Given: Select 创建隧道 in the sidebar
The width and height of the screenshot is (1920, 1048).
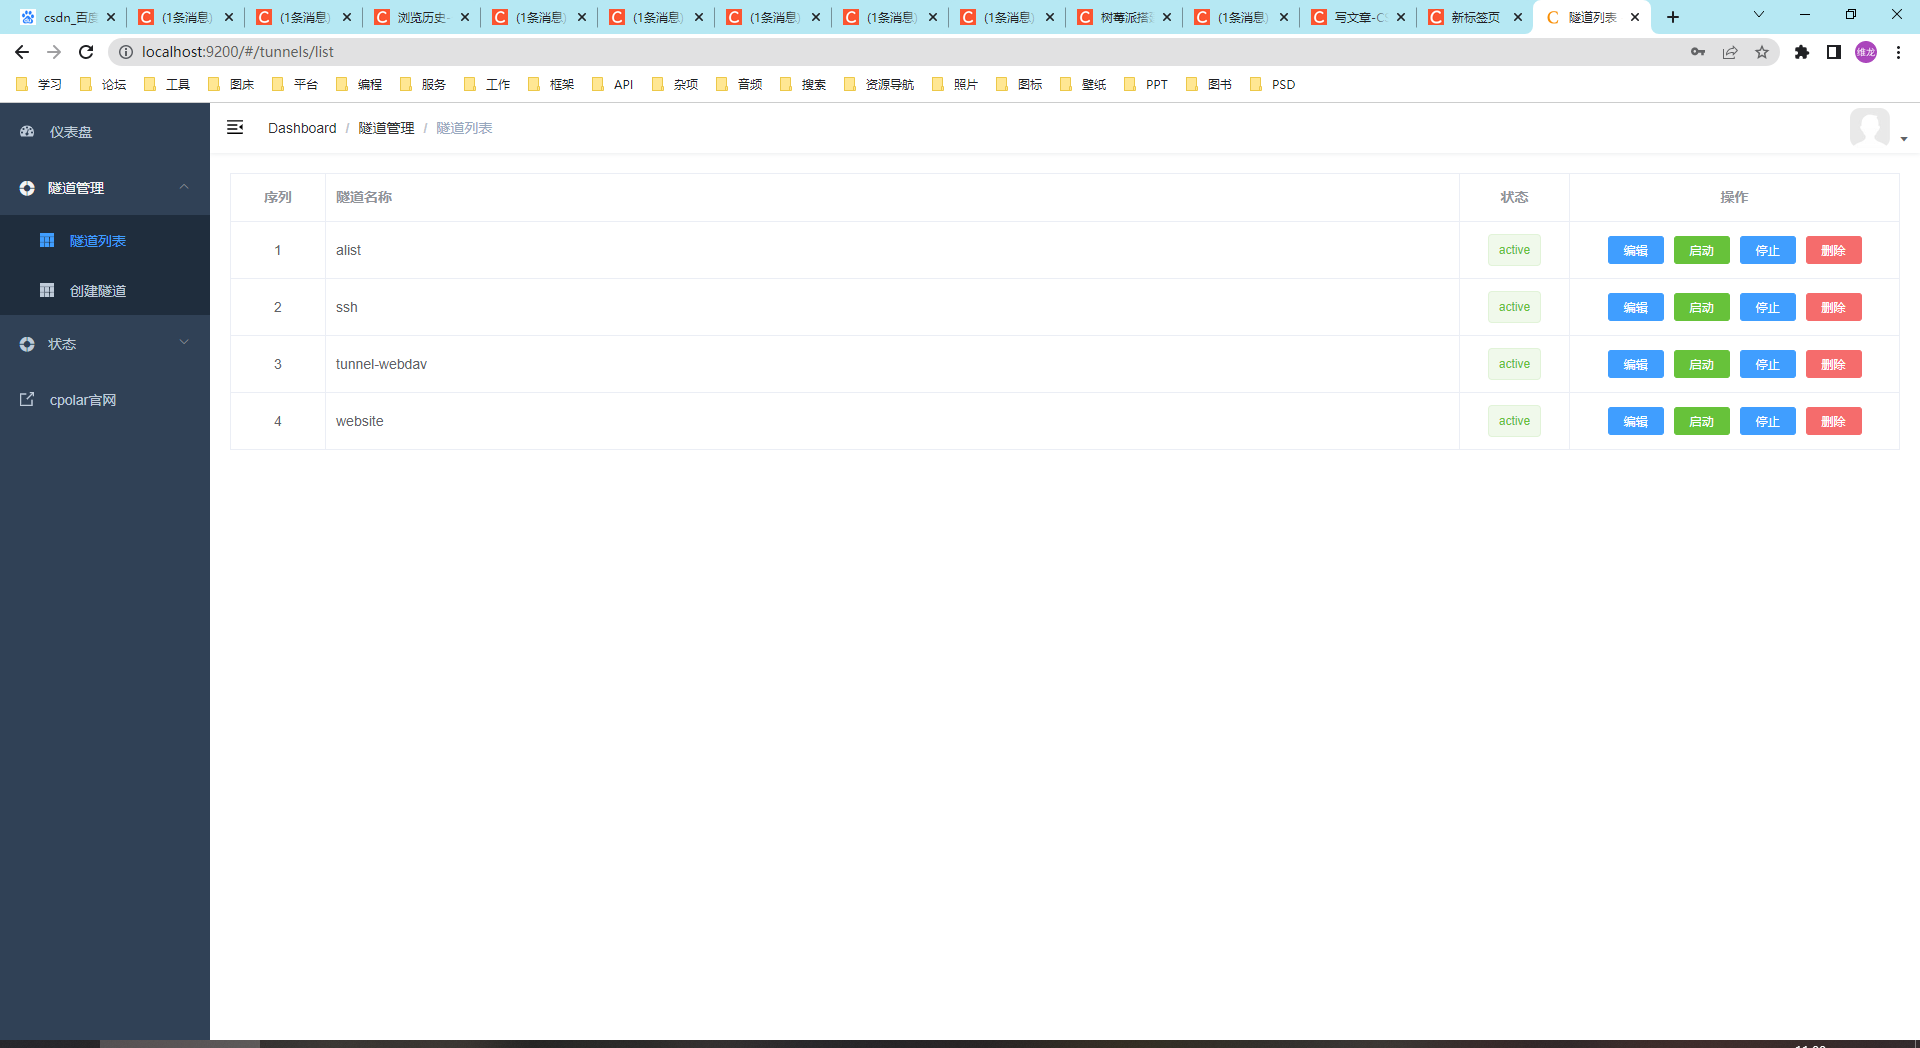Looking at the screenshot, I should (x=105, y=290).
